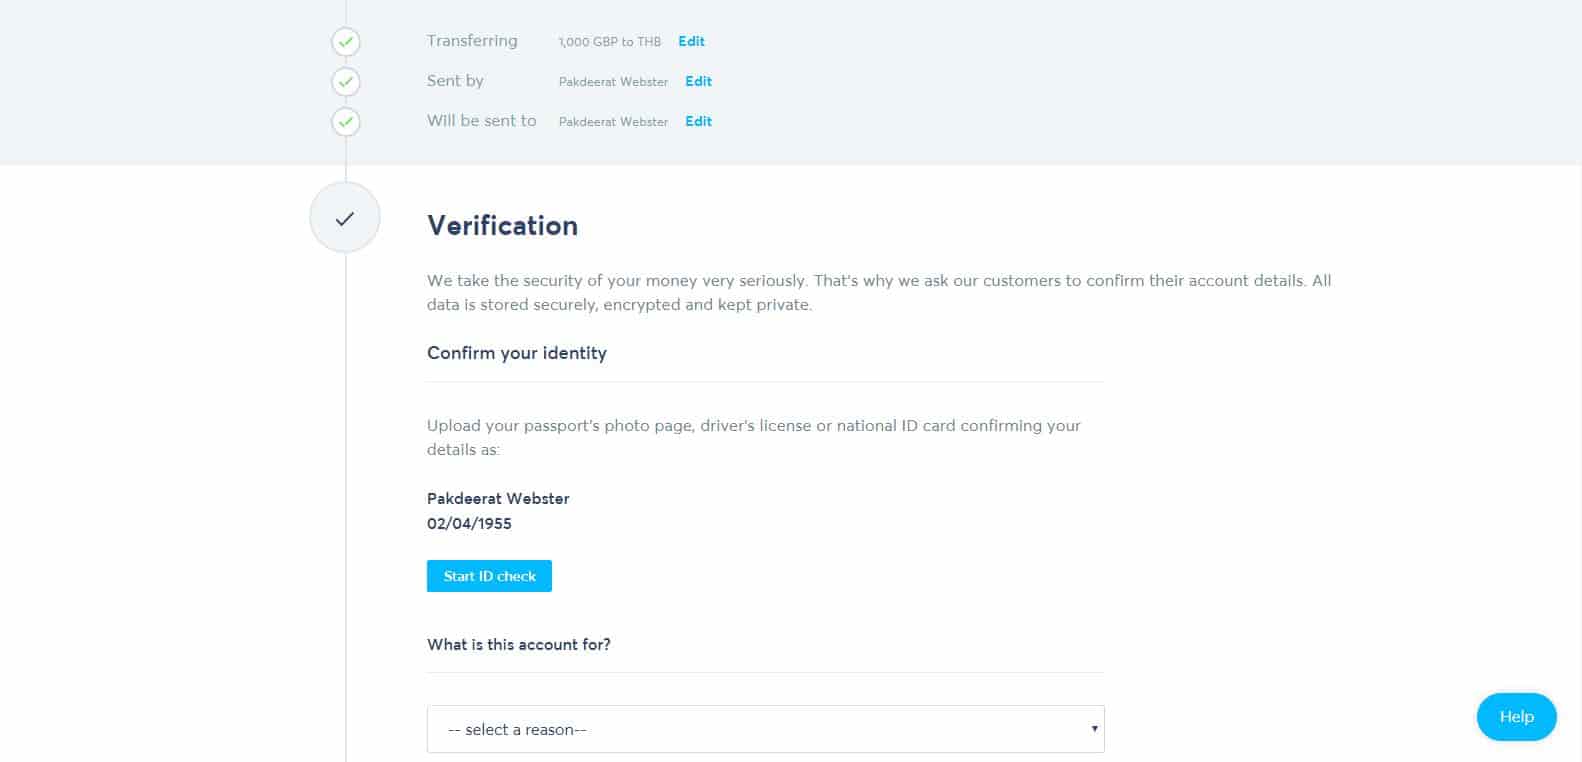
Task: Click the date of birth 02/04/1955
Action: (x=469, y=523)
